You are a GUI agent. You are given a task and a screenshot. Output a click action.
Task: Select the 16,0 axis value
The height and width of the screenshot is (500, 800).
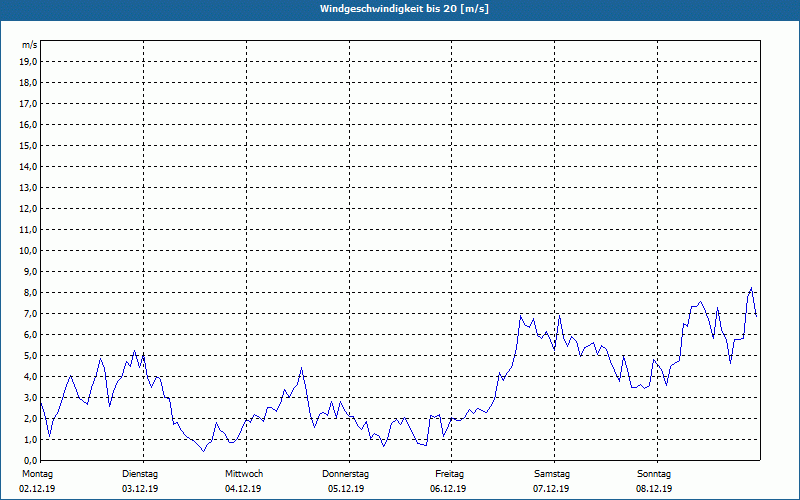coord(28,124)
